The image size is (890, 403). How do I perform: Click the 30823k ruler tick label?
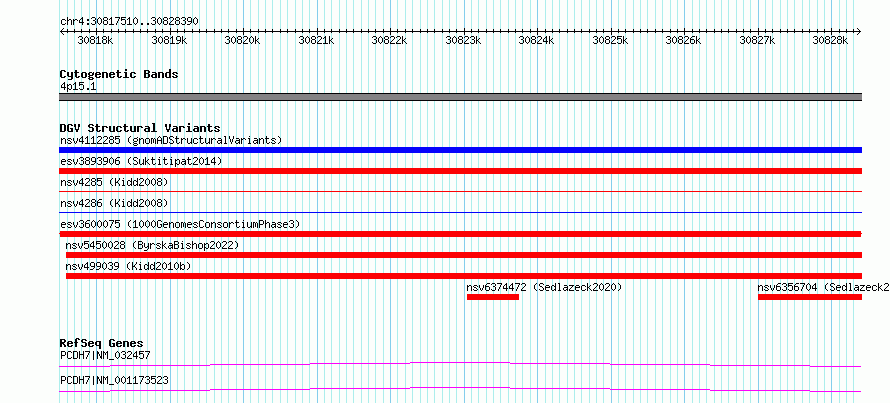pyautogui.click(x=463, y=40)
